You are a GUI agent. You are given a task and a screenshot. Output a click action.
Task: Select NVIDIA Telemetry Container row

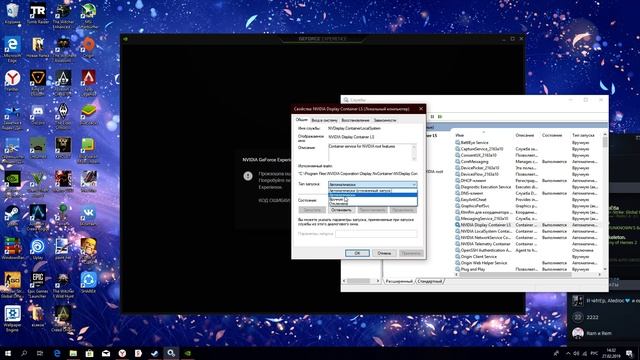click(x=527, y=244)
